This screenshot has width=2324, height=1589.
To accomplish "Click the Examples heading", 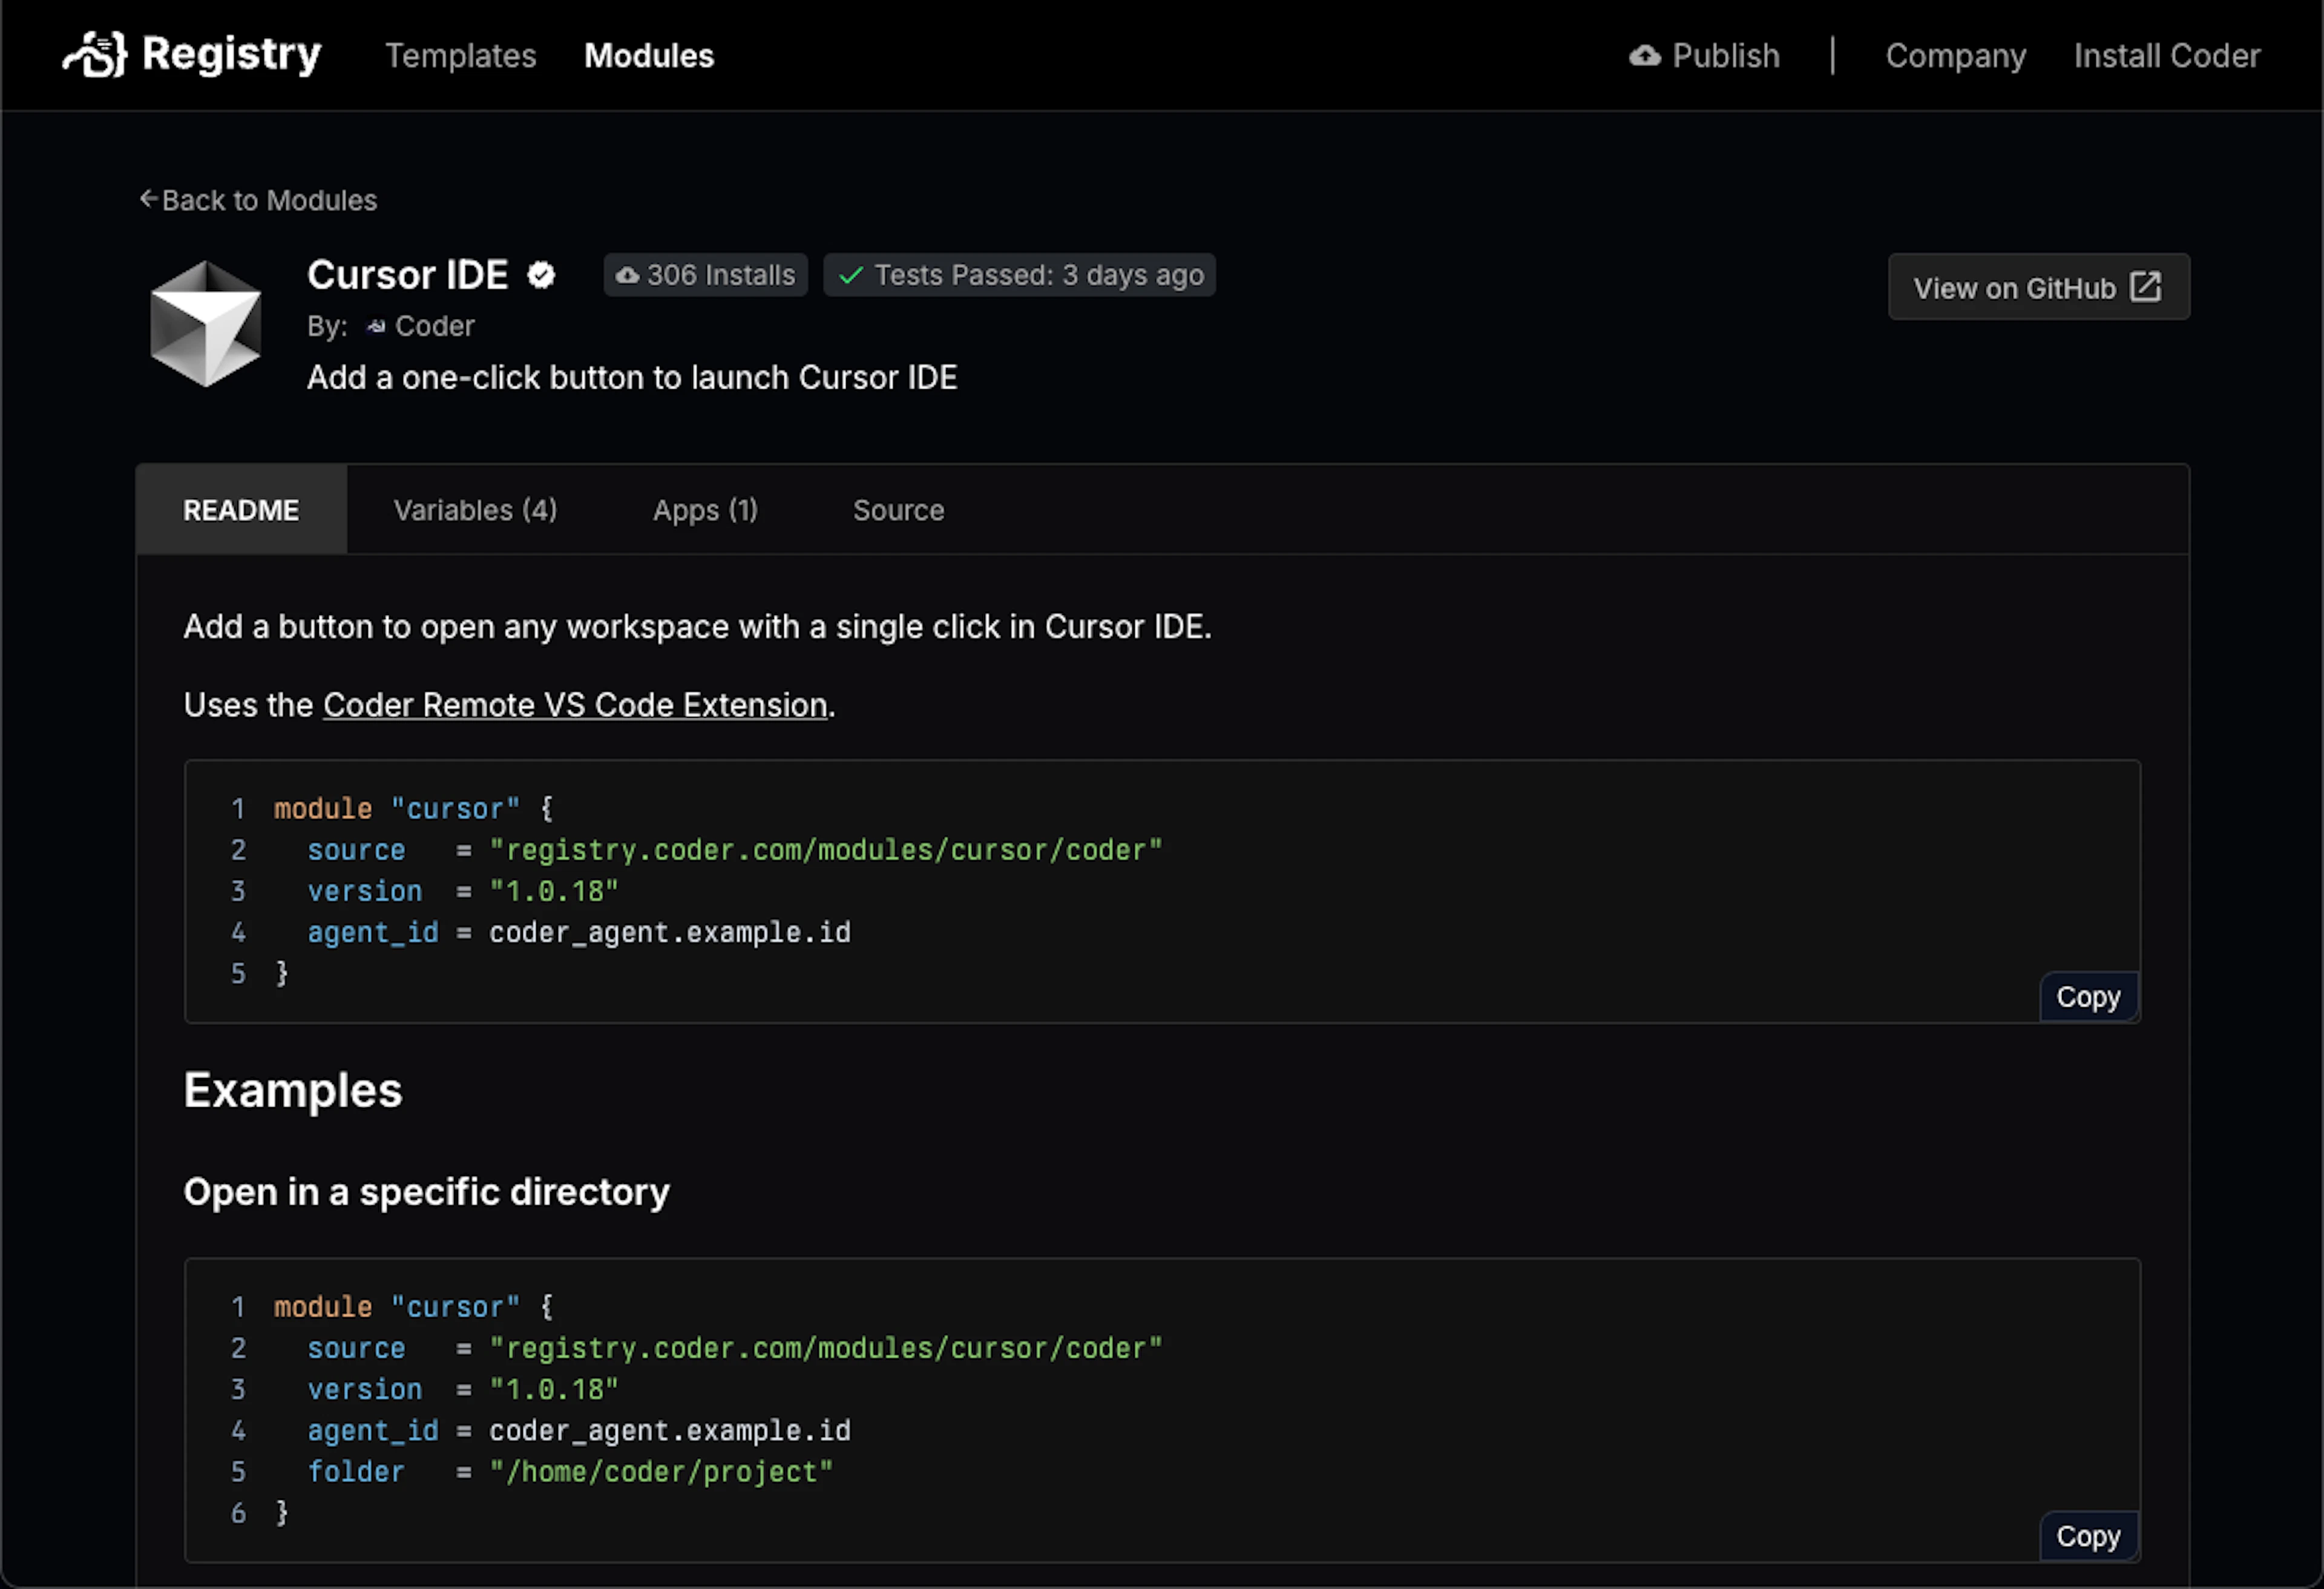I will pos(293,1090).
